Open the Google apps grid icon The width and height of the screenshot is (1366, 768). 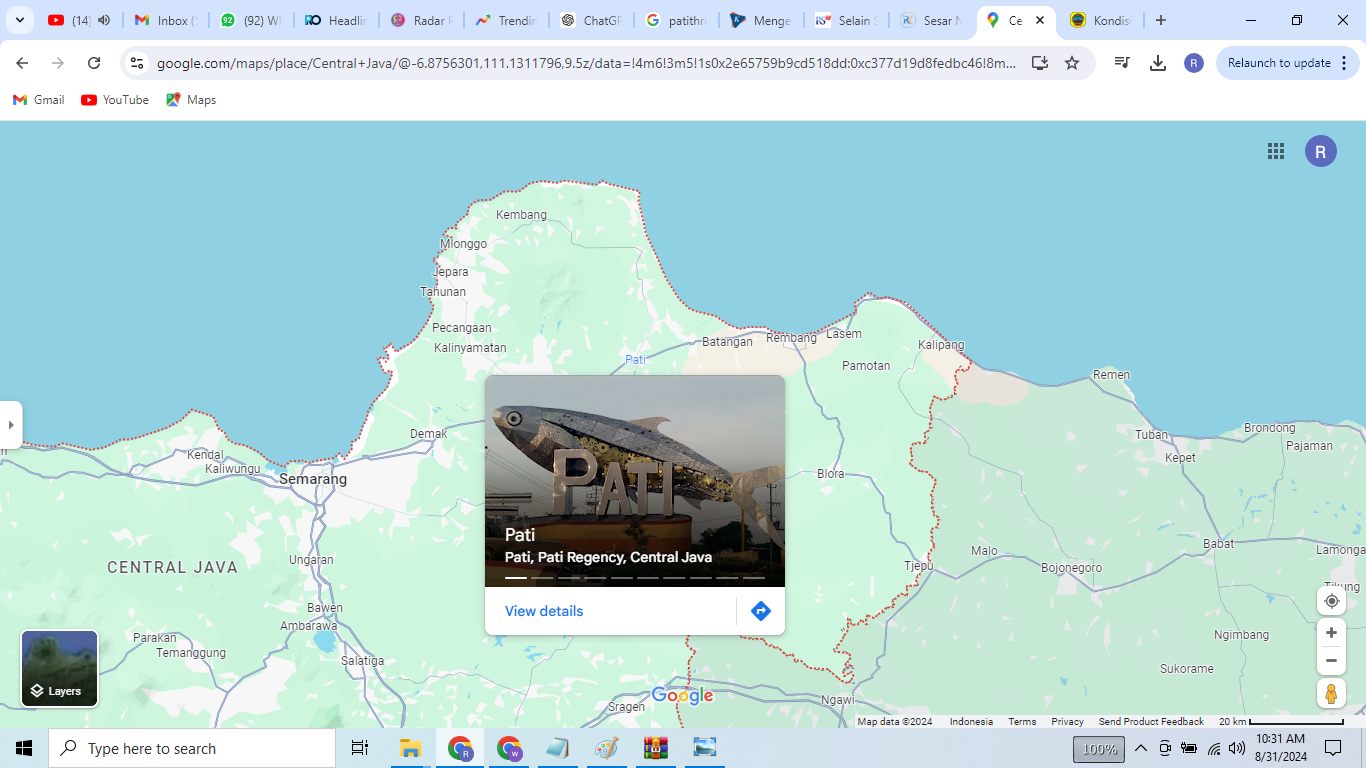click(1275, 151)
